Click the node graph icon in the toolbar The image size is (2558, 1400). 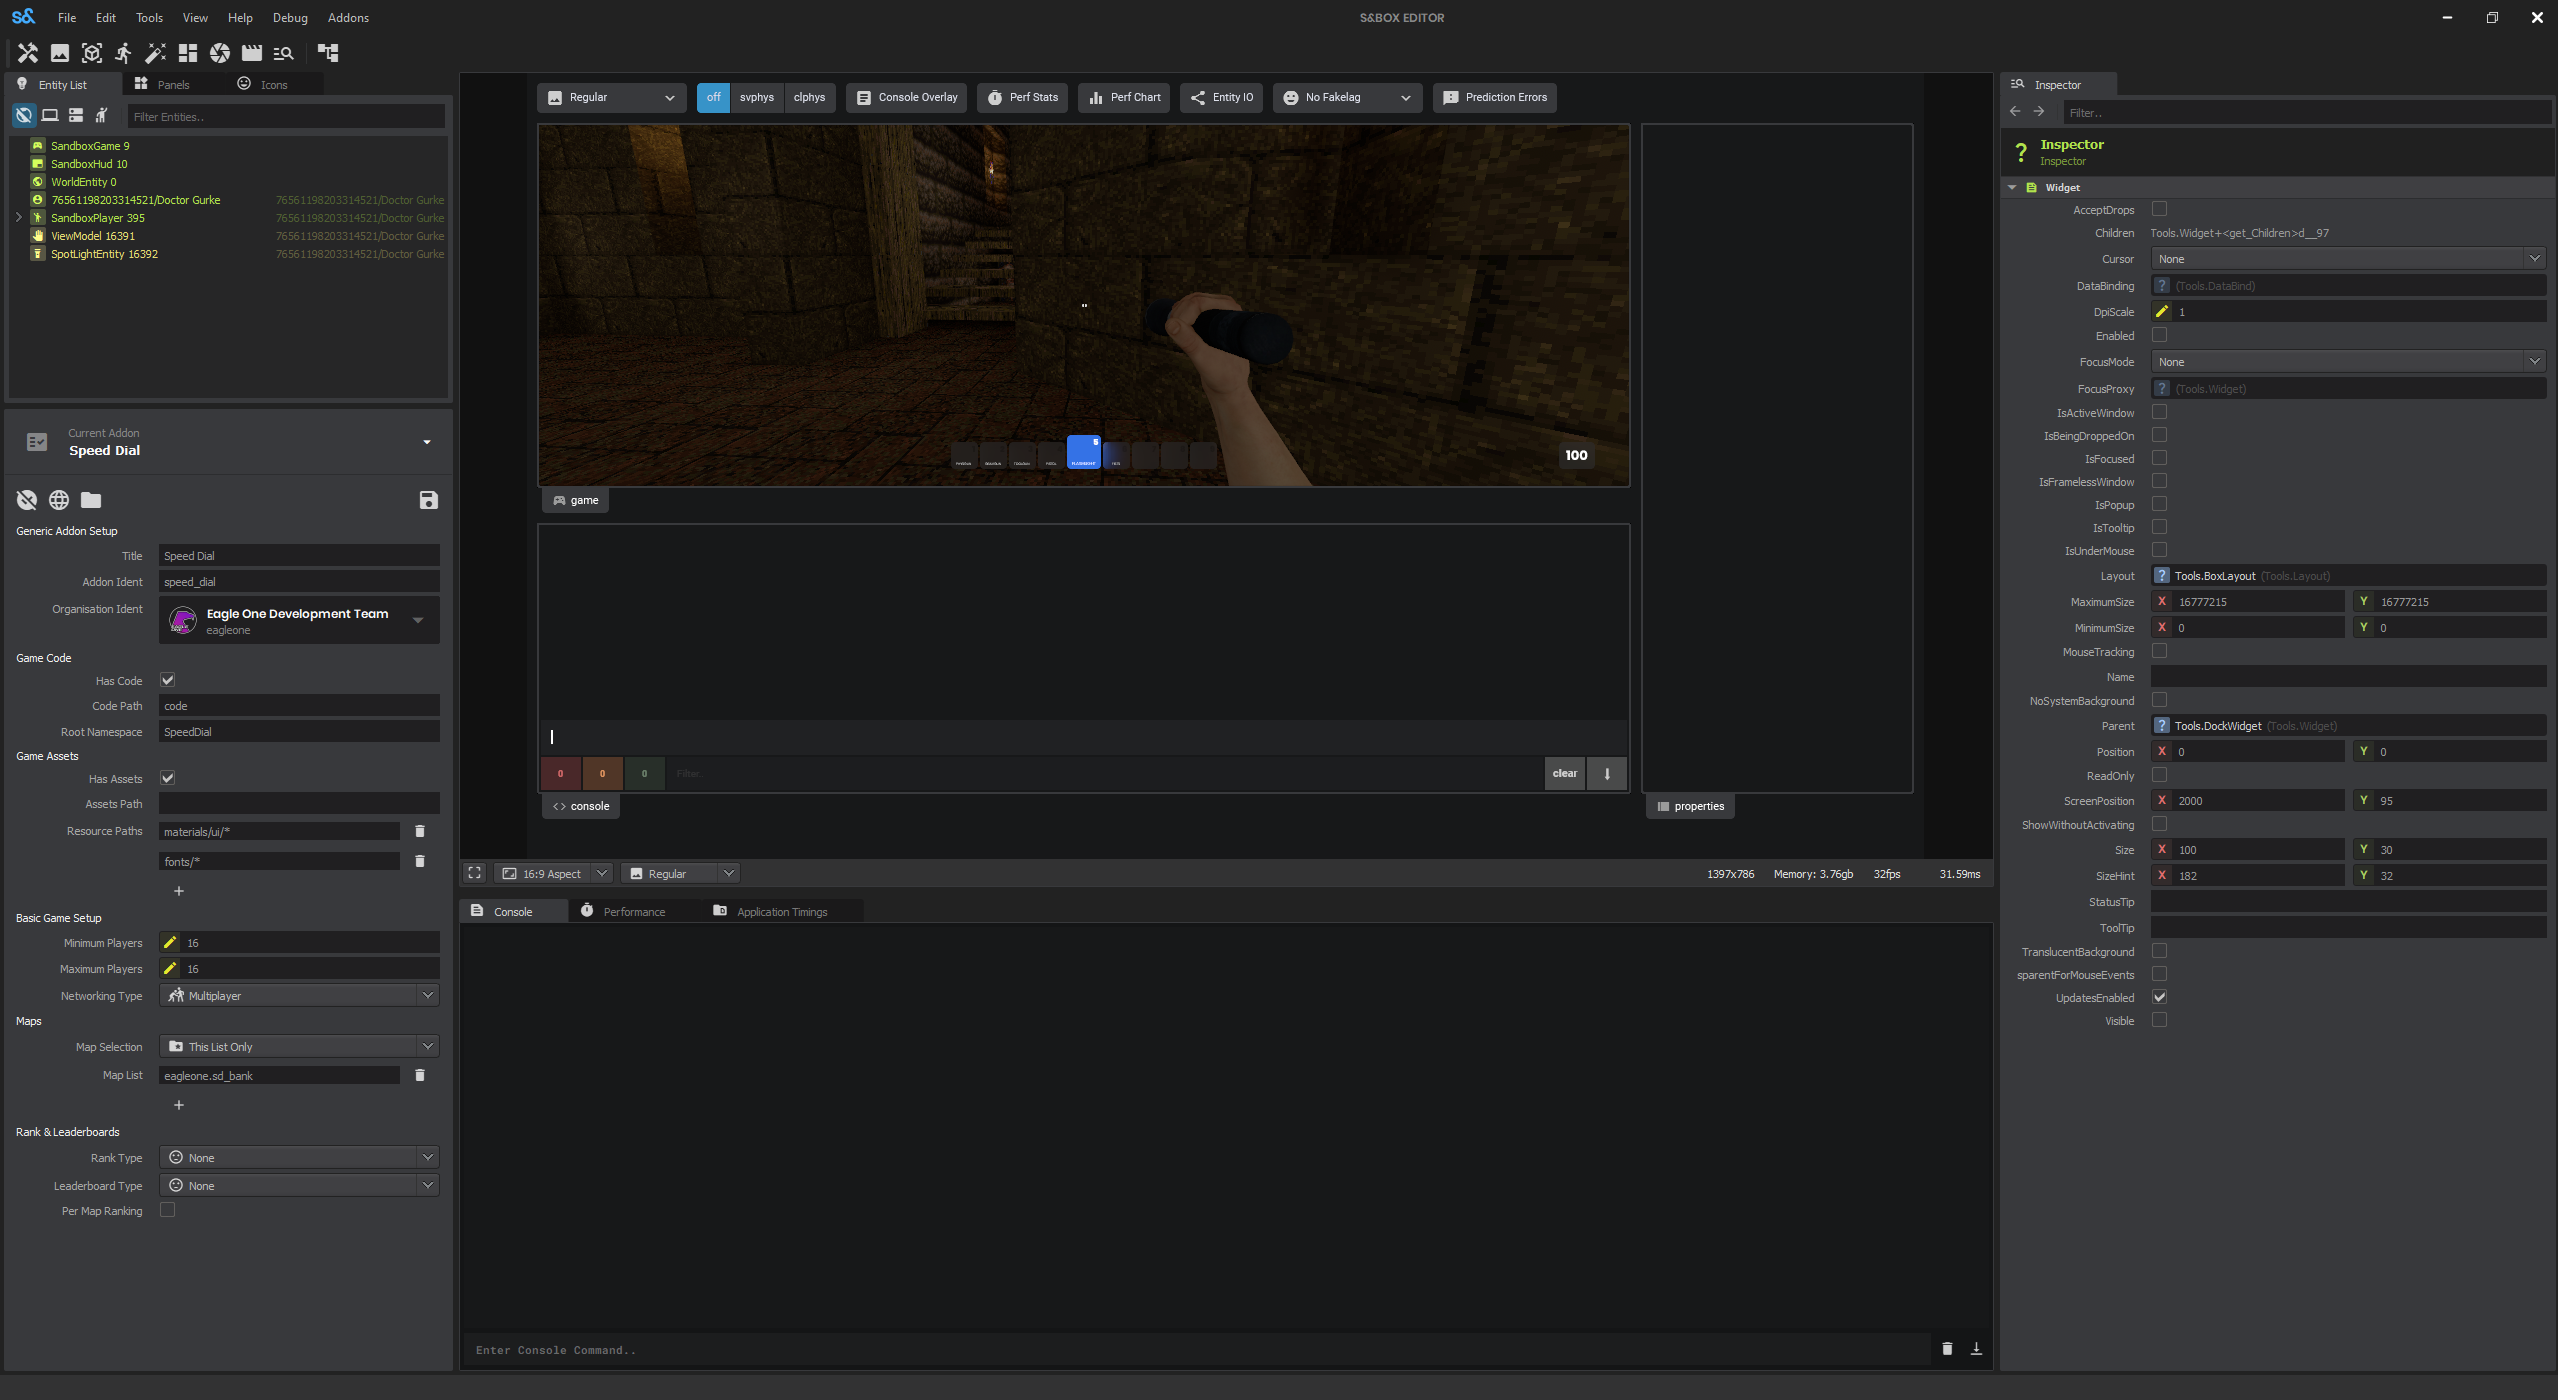click(327, 53)
